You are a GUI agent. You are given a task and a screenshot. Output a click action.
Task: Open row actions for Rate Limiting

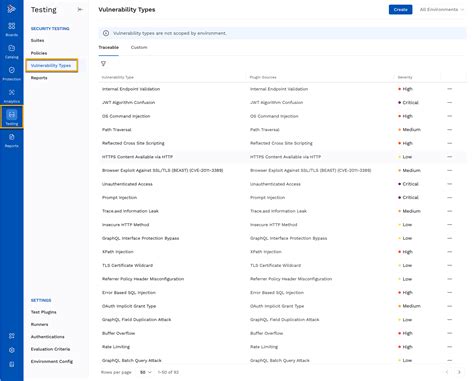pos(450,347)
